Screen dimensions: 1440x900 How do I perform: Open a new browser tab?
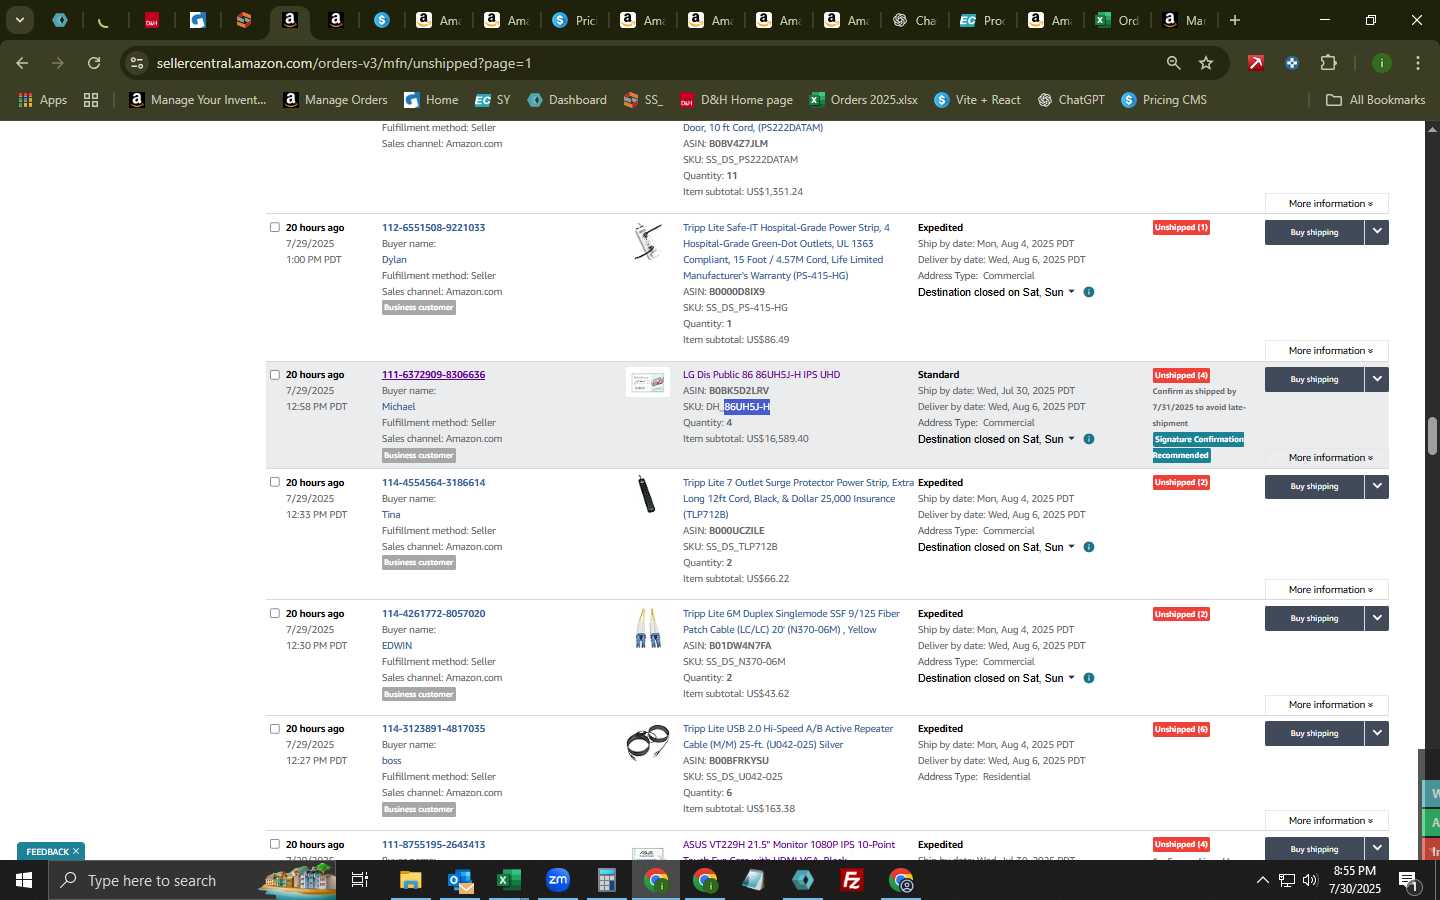click(x=1235, y=20)
